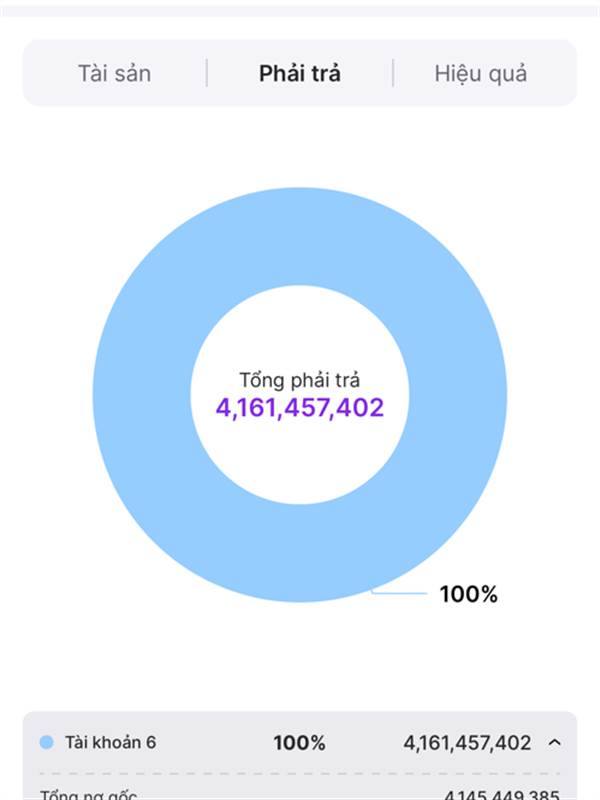Click the divider between Phải trả and Hiệu quả
The height and width of the screenshot is (800, 600).
coord(393,73)
